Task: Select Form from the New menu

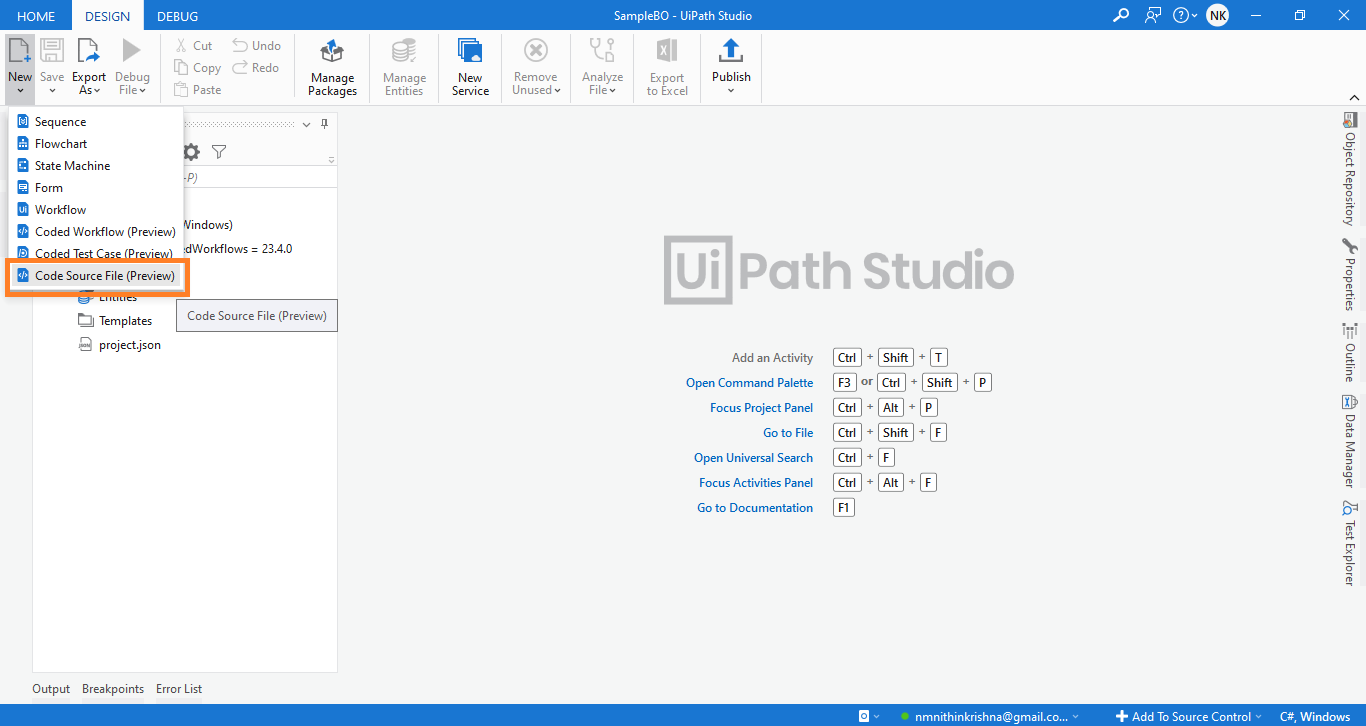Action: click(95, 188)
